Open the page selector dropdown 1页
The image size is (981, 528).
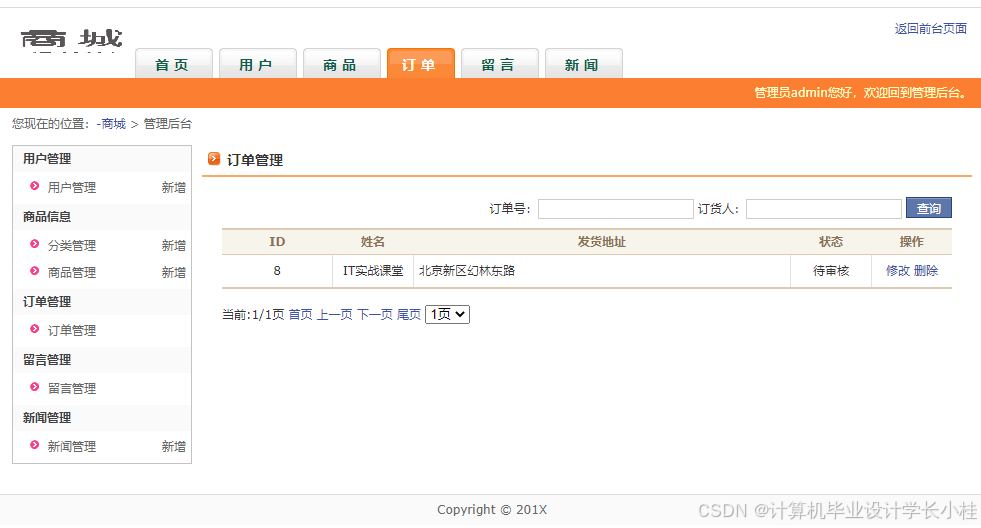(x=447, y=314)
